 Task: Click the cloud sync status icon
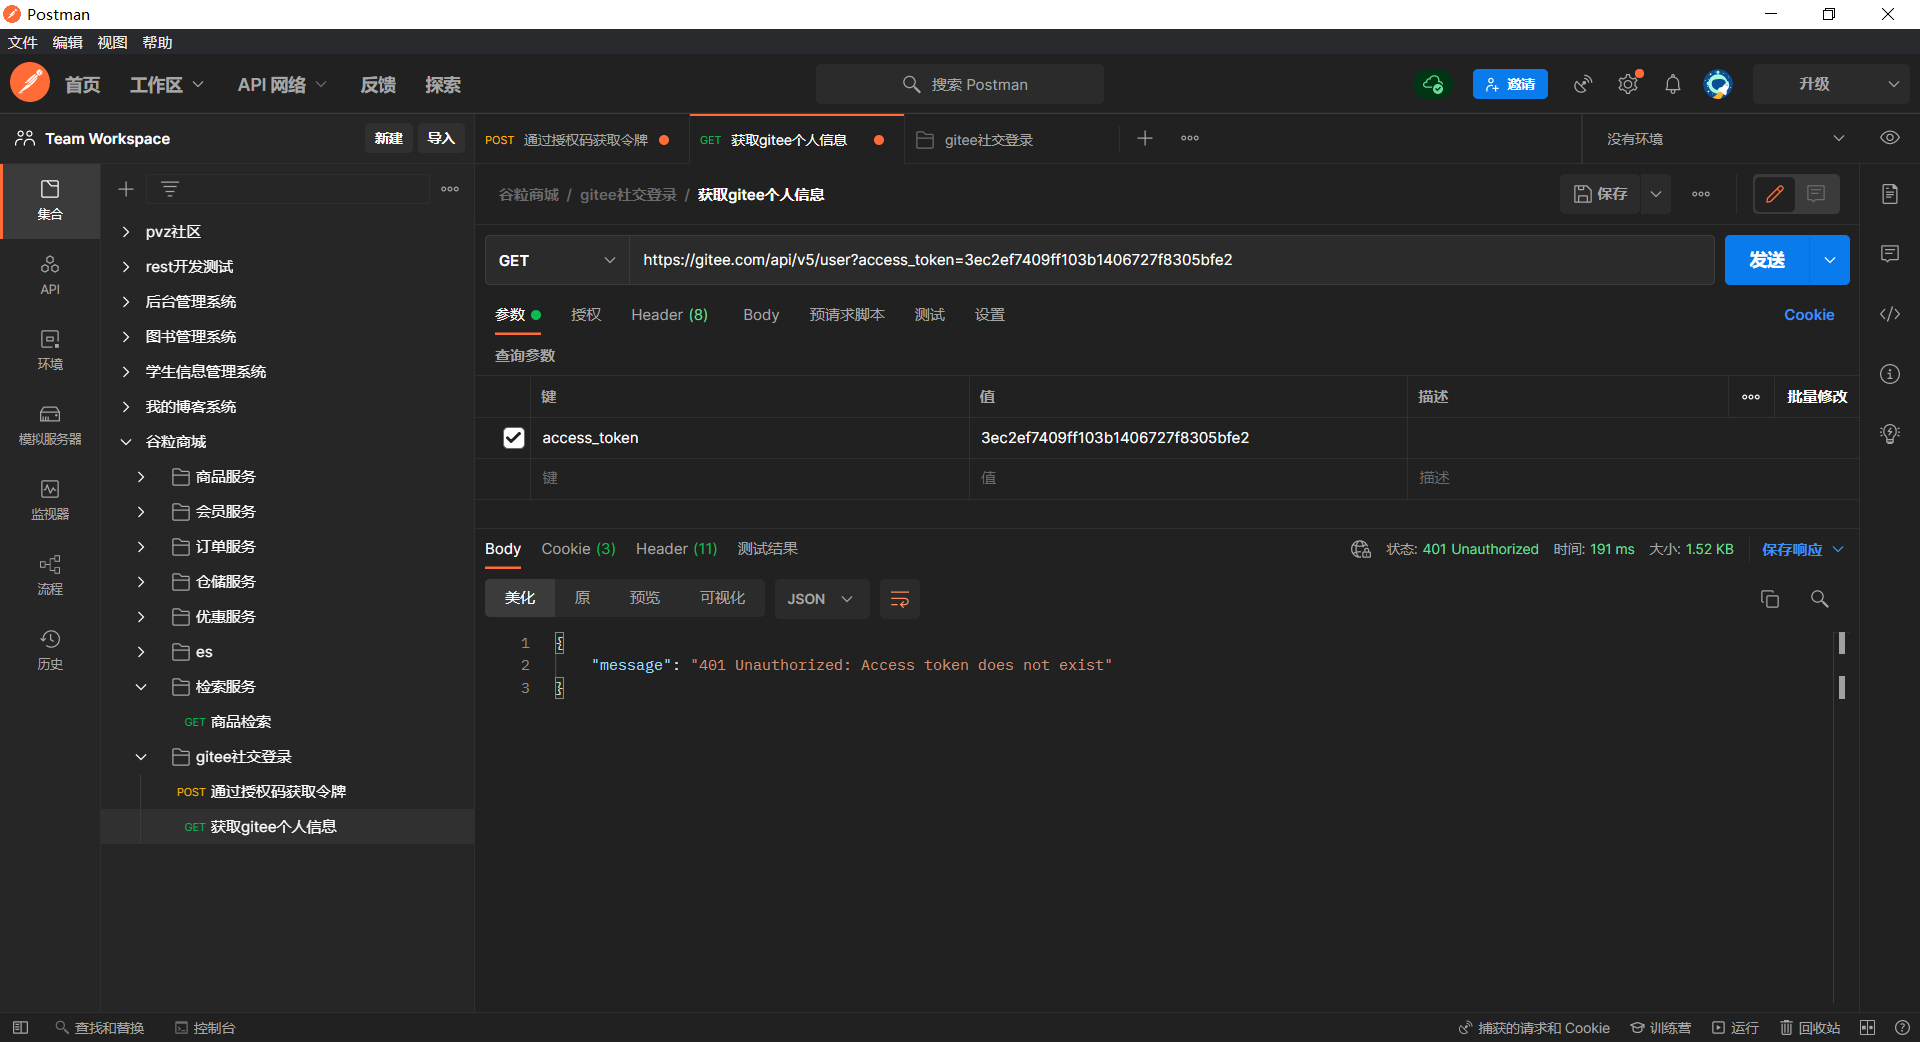[x=1433, y=84]
